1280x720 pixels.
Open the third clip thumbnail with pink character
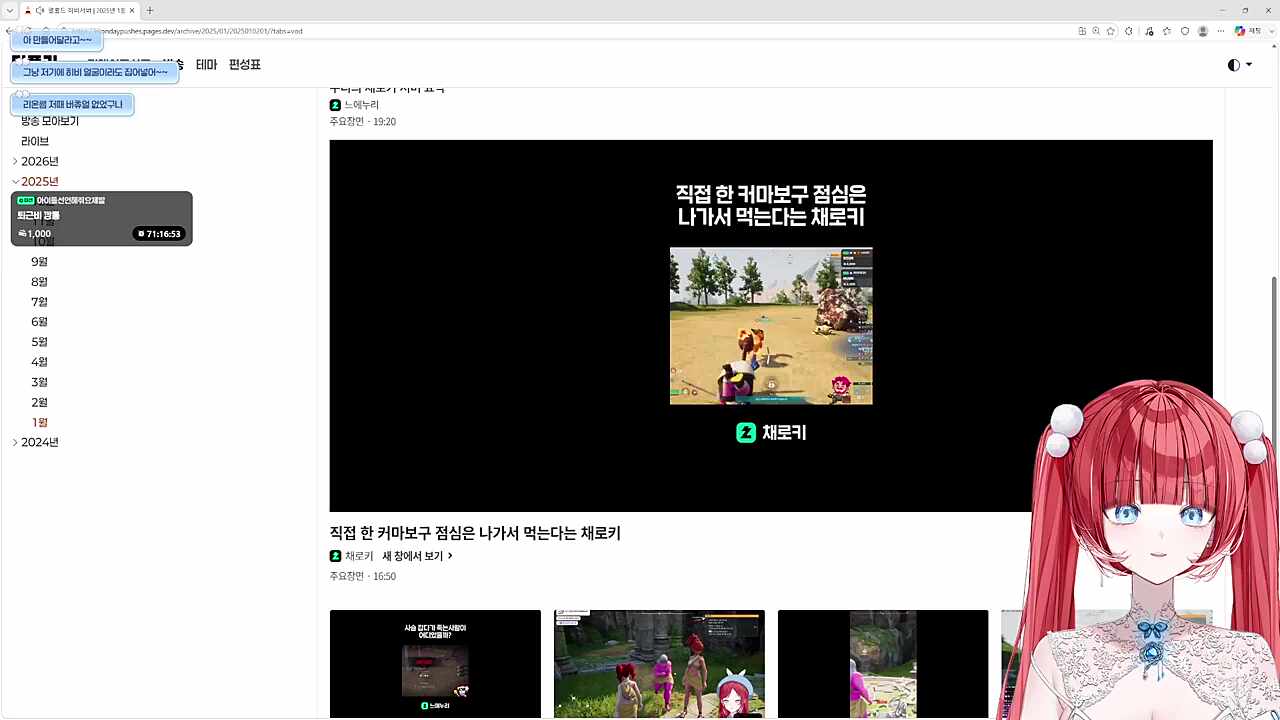pyautogui.click(x=883, y=664)
